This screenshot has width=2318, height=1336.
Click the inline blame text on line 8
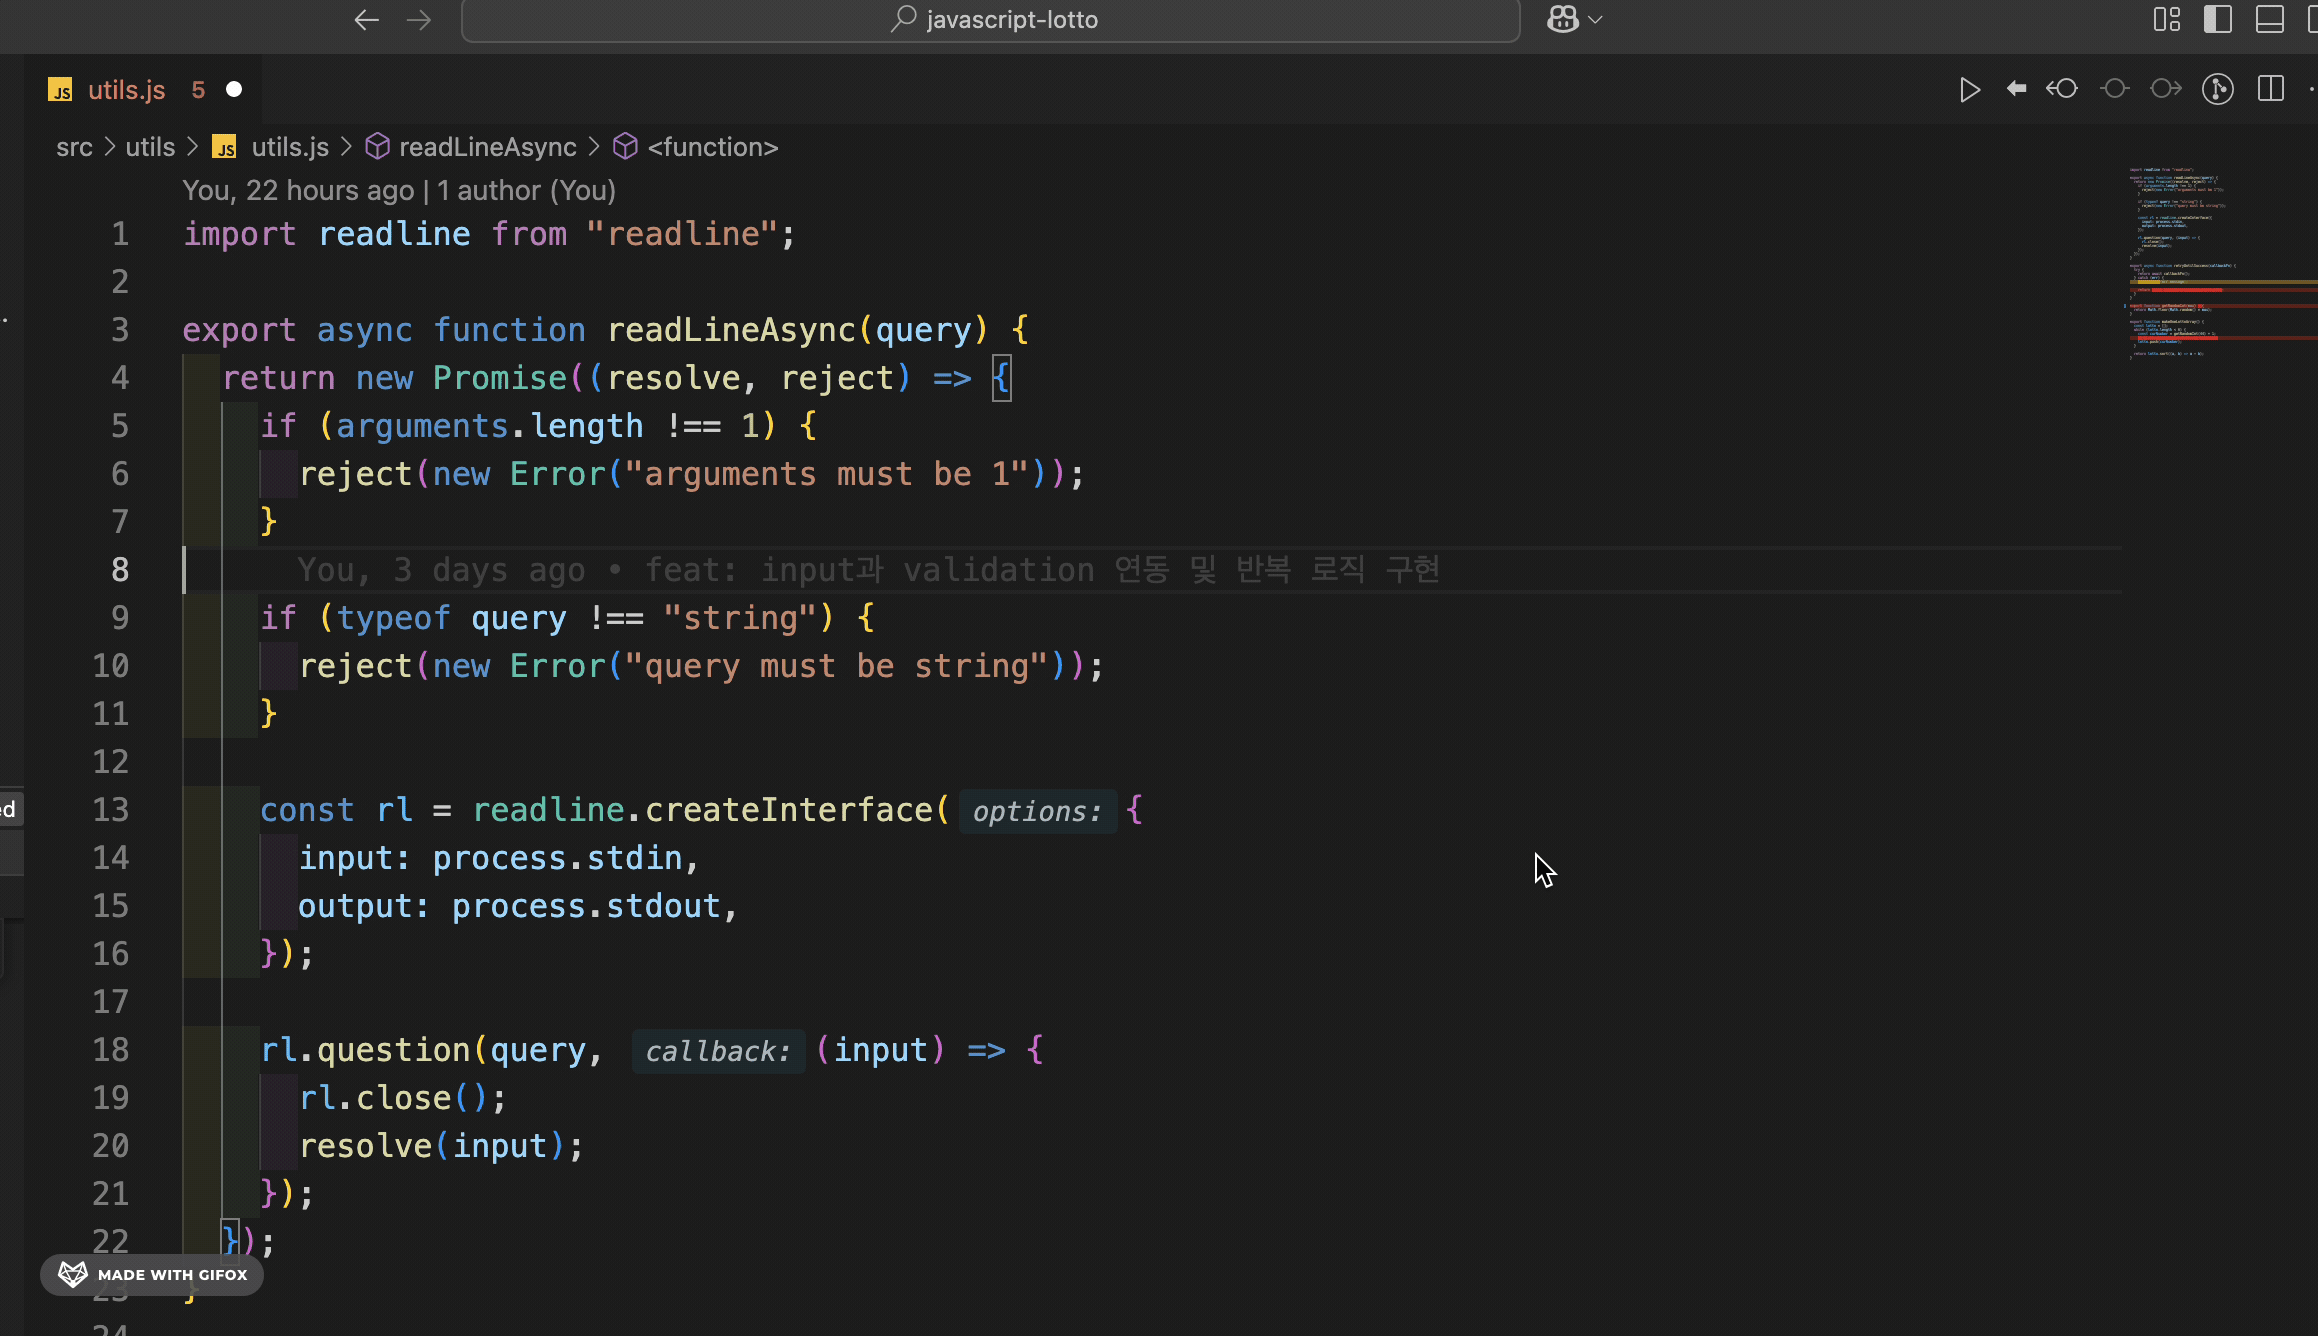[868, 570]
